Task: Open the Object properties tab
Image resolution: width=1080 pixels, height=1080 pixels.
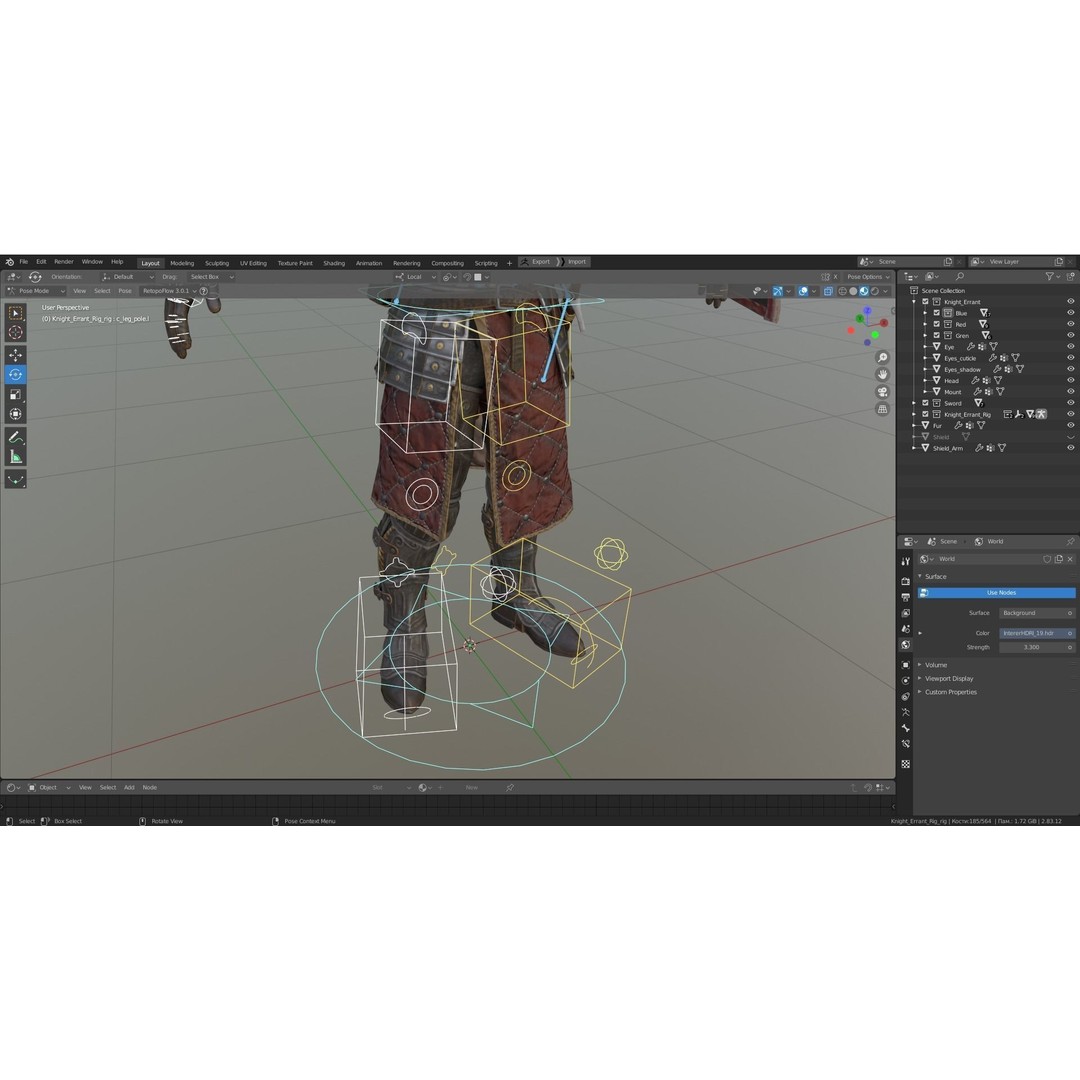Action: click(x=906, y=665)
